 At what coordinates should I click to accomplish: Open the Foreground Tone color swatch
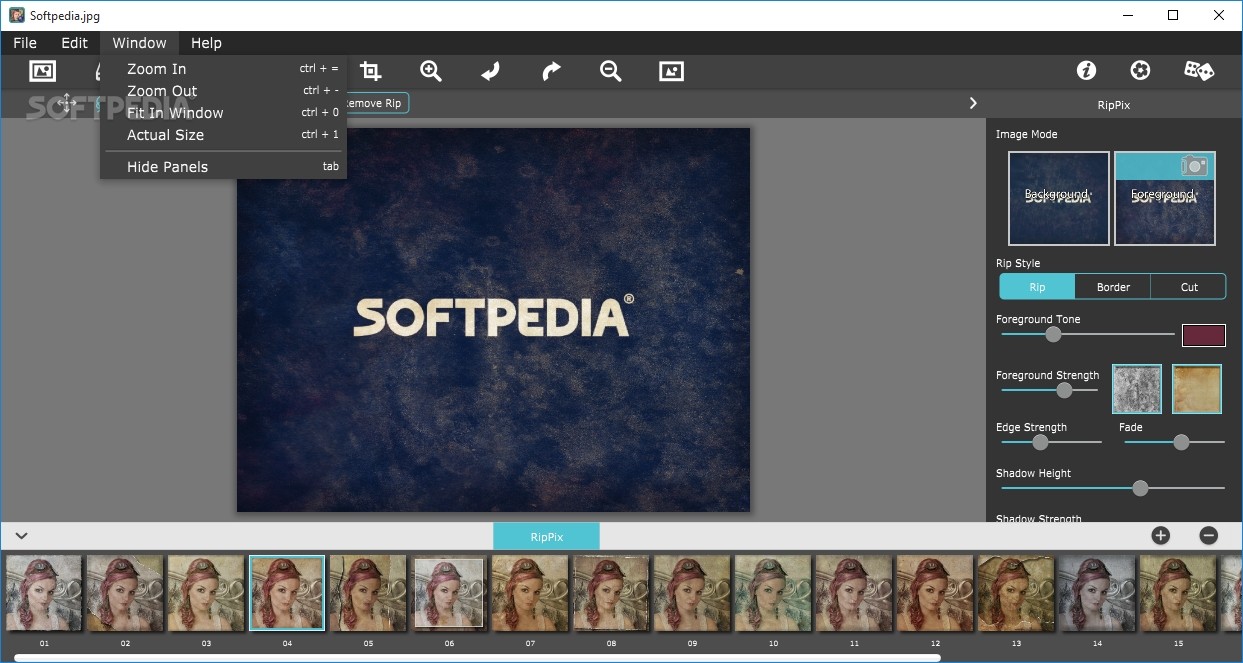pos(1204,335)
